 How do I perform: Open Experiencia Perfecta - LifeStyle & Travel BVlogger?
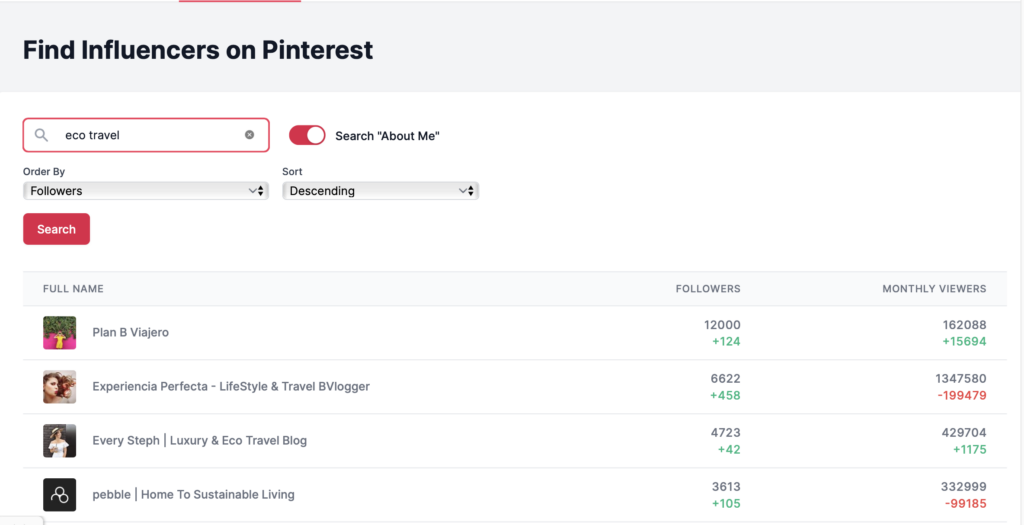tap(231, 387)
